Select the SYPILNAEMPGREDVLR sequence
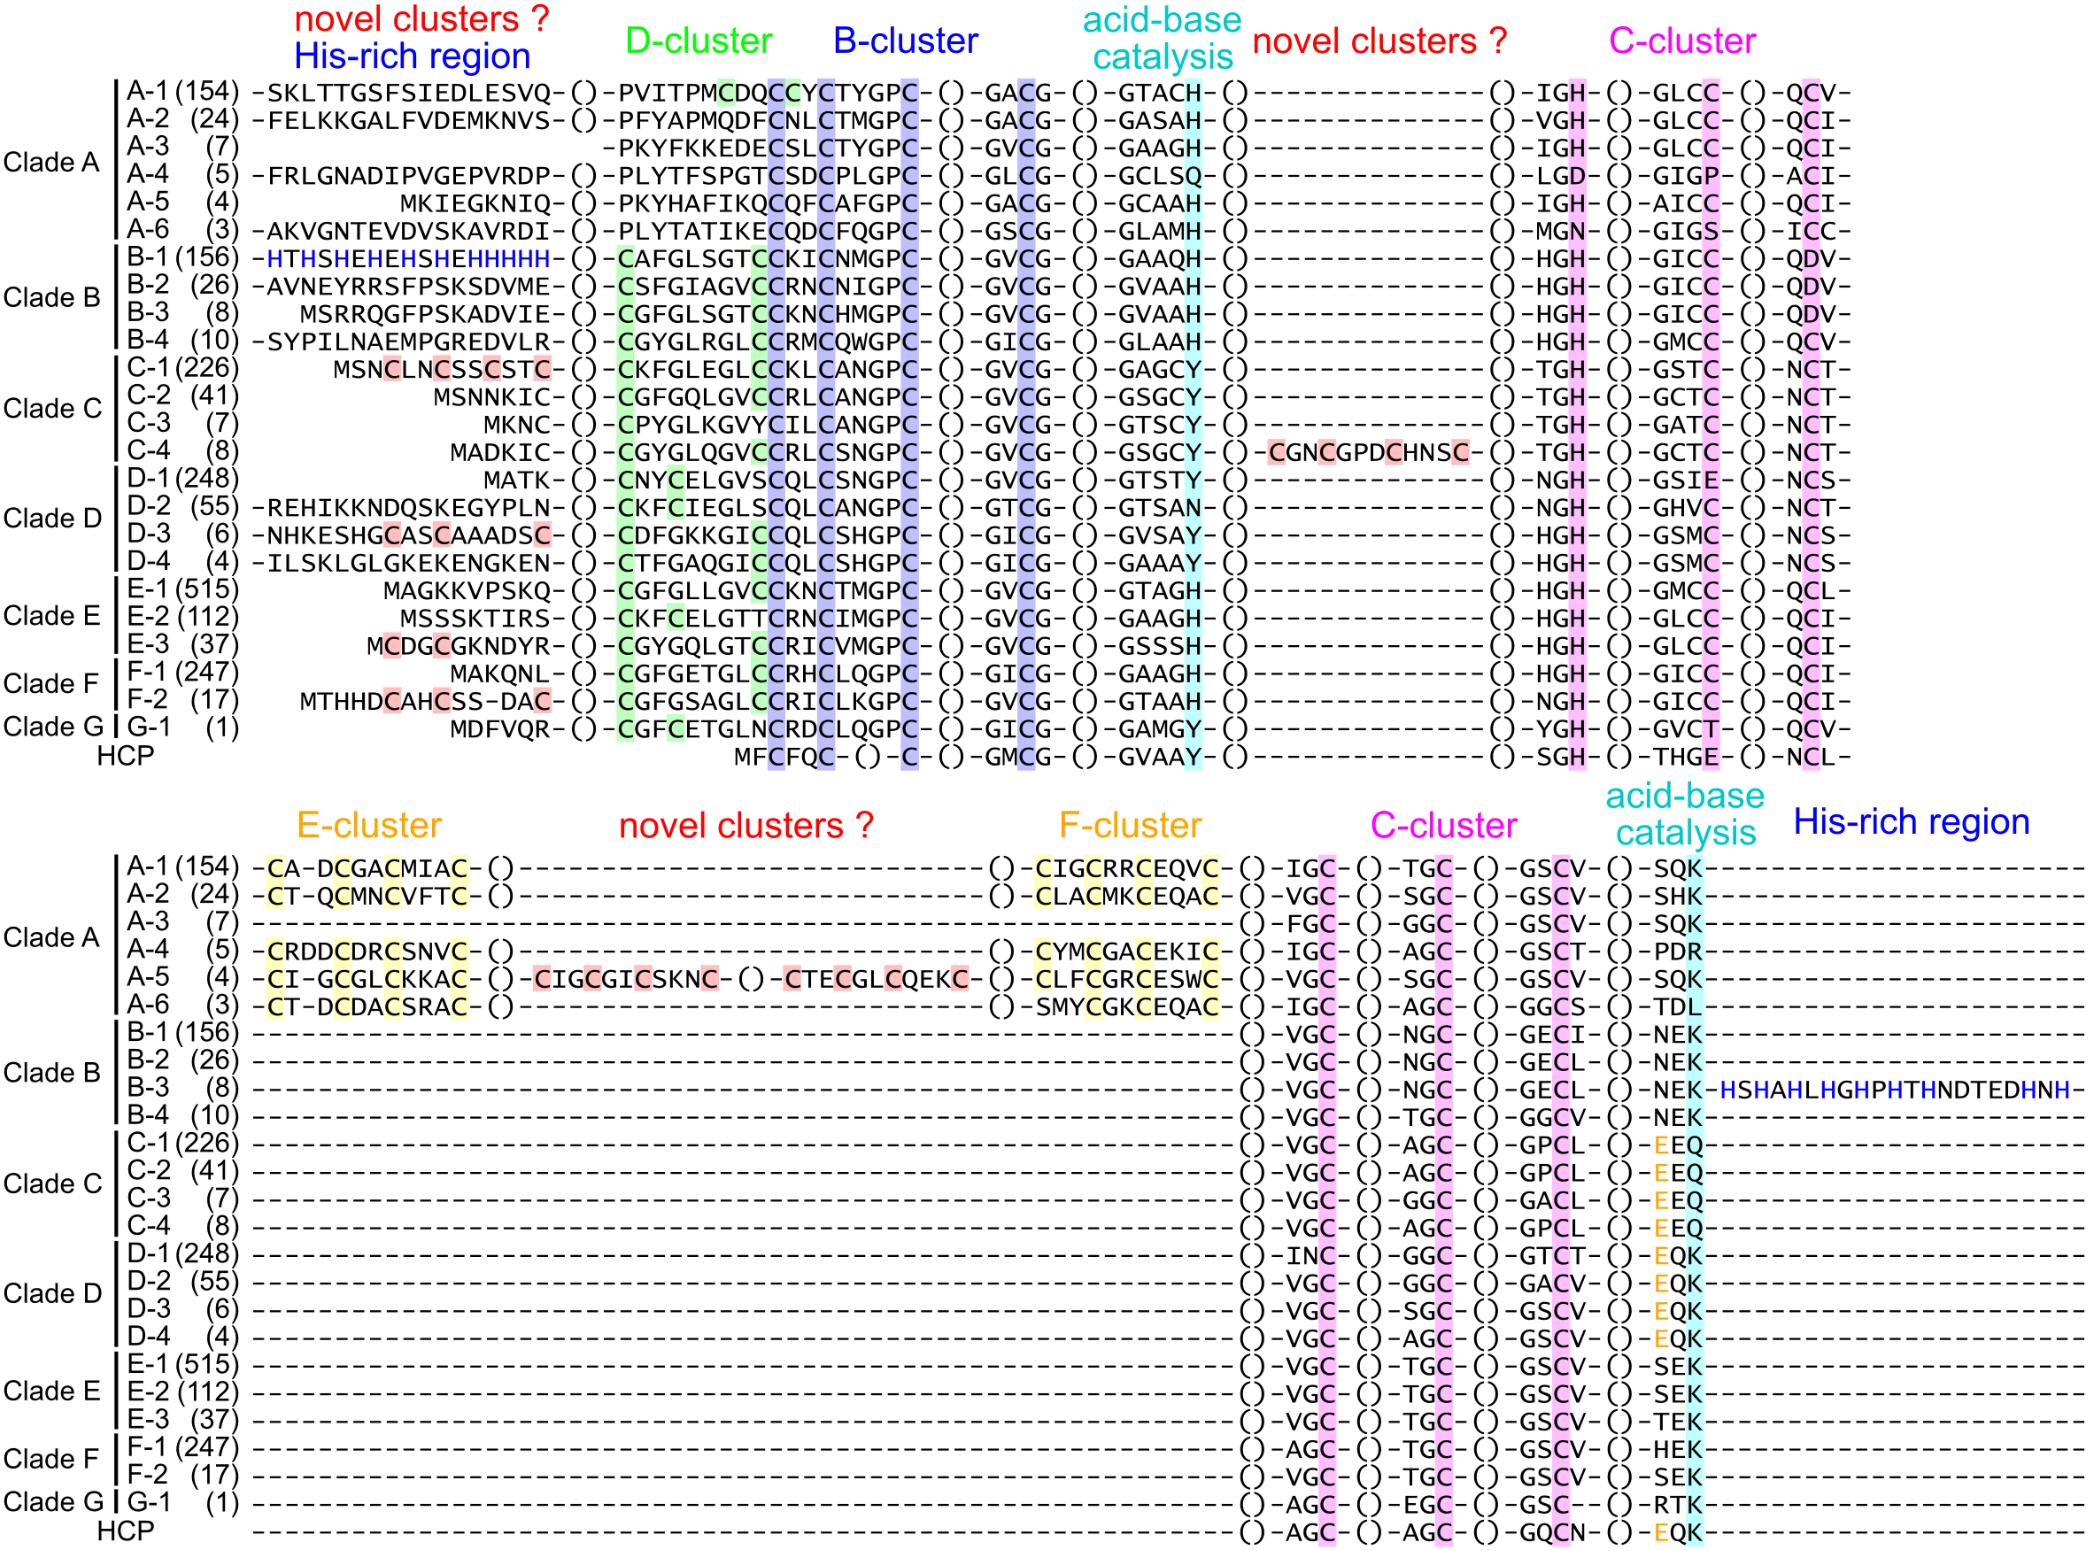Image resolution: width=2089 pixels, height=1551 pixels. pyautogui.click(x=409, y=342)
